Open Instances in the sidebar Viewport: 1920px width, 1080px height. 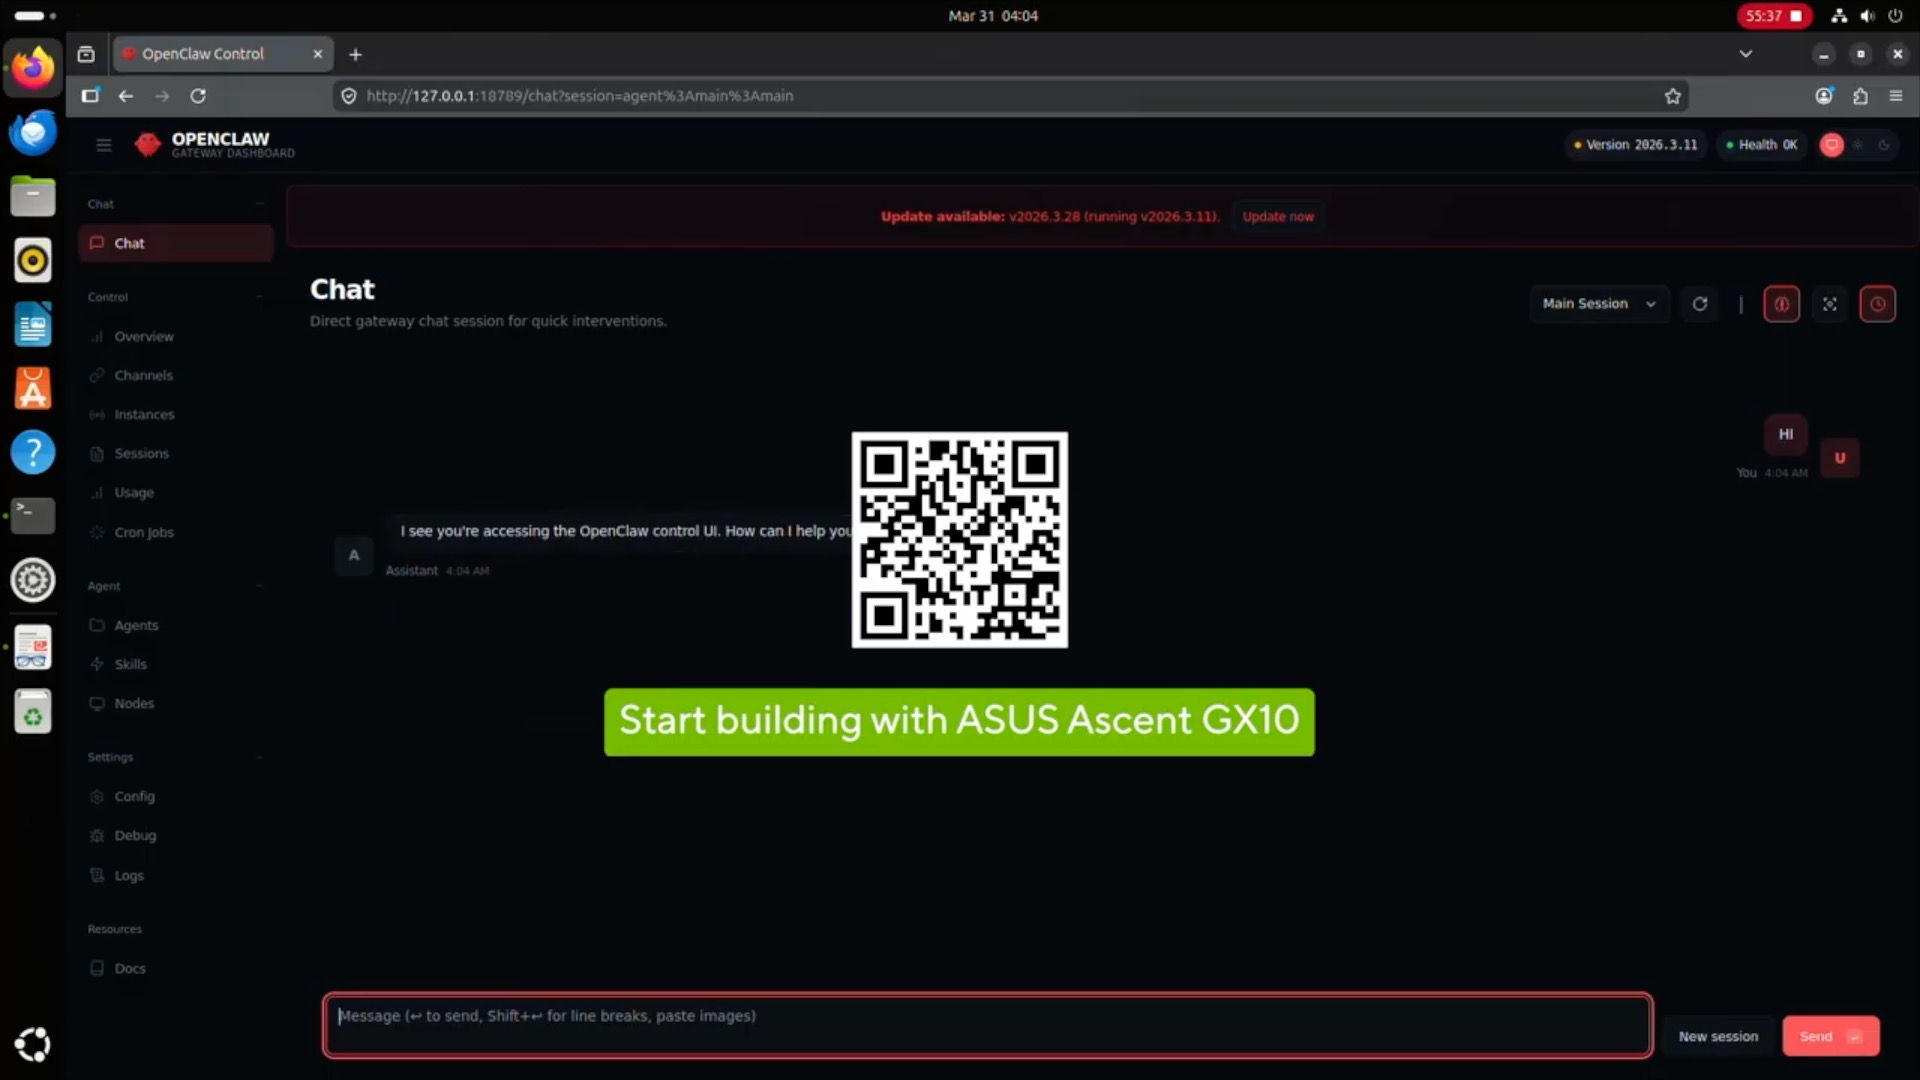coord(176,414)
